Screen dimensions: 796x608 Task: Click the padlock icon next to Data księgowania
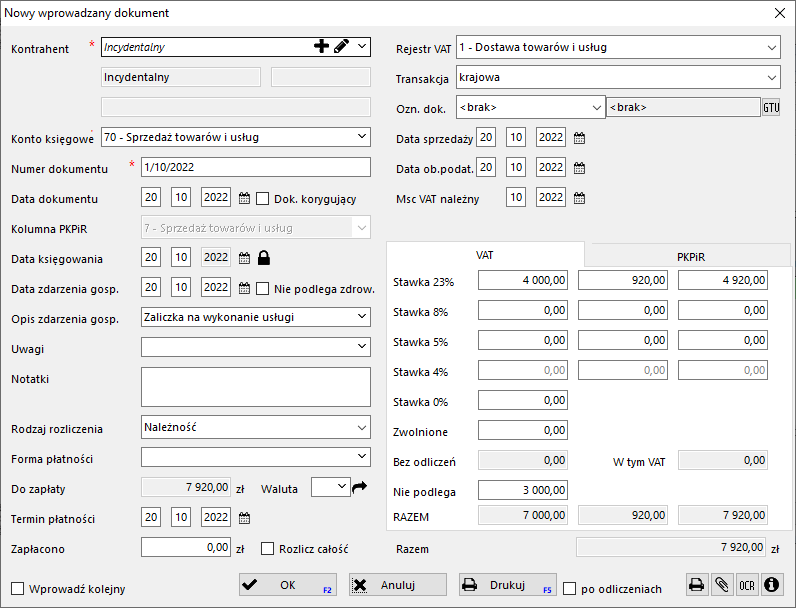pyautogui.click(x=264, y=258)
